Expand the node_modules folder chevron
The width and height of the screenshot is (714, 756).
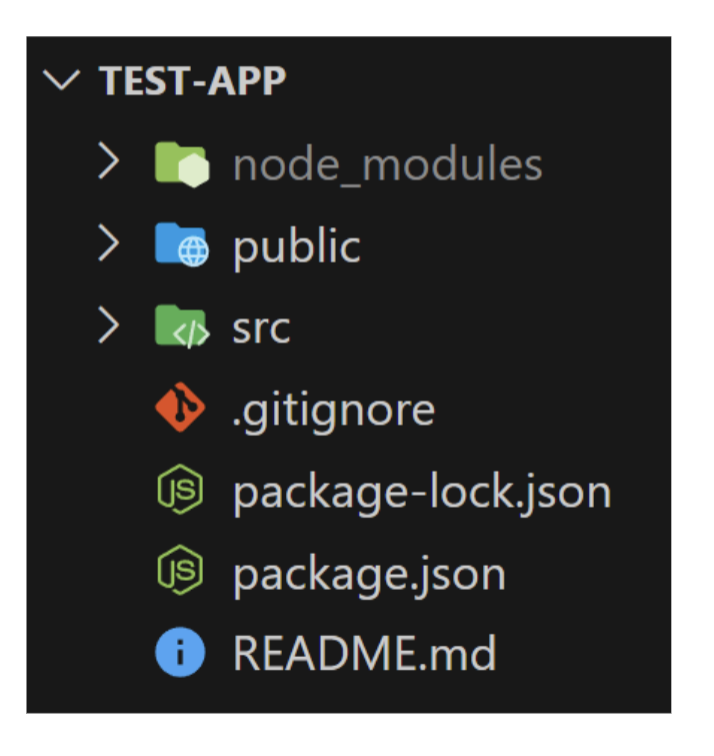point(108,163)
